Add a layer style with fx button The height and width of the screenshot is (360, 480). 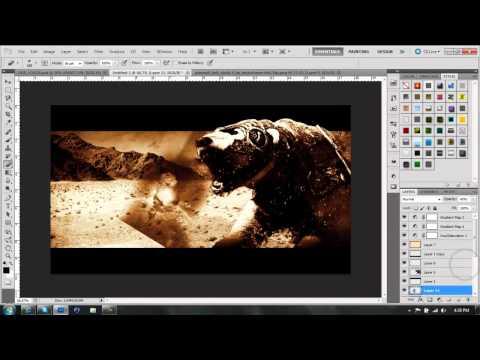[x=421, y=300]
